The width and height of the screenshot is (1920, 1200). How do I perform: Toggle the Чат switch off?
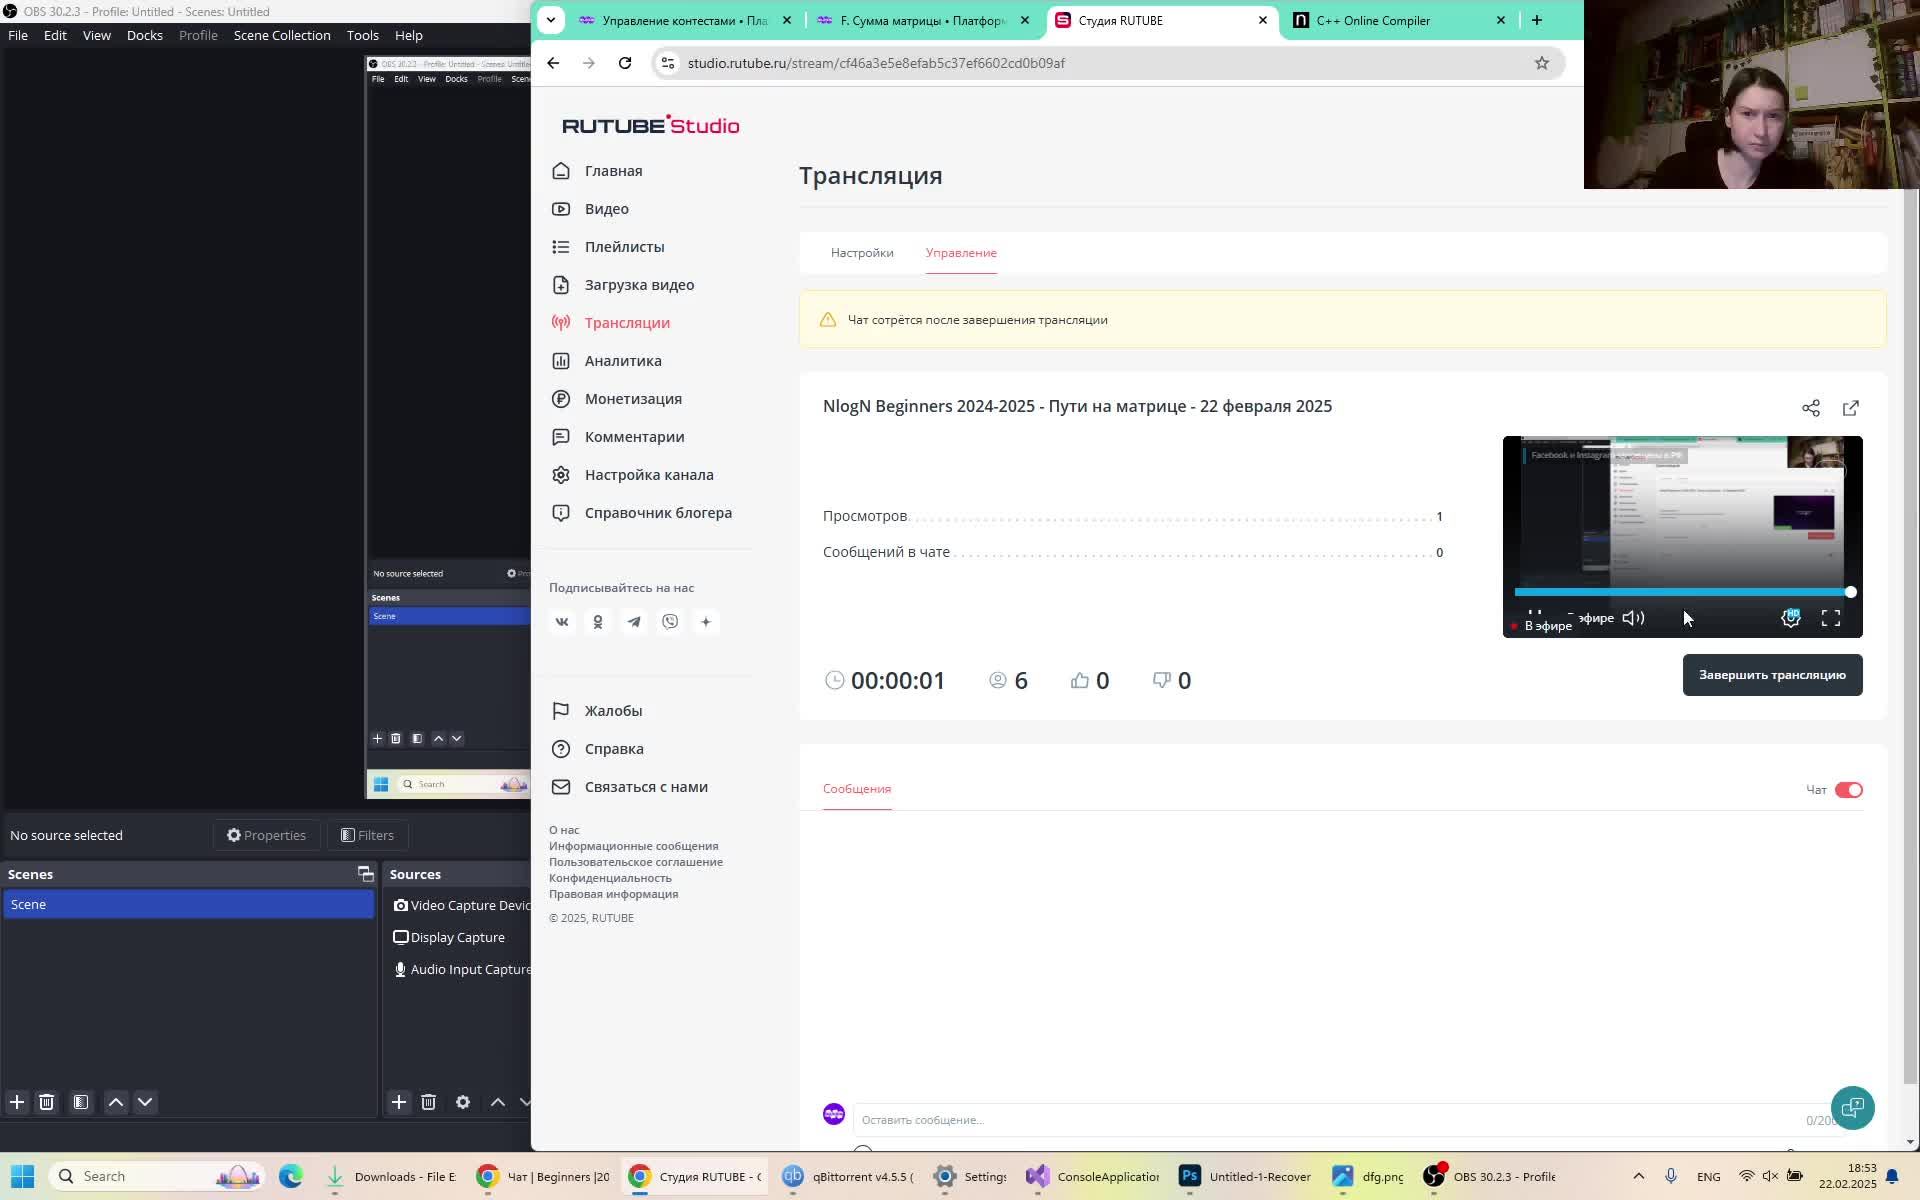(x=1848, y=790)
